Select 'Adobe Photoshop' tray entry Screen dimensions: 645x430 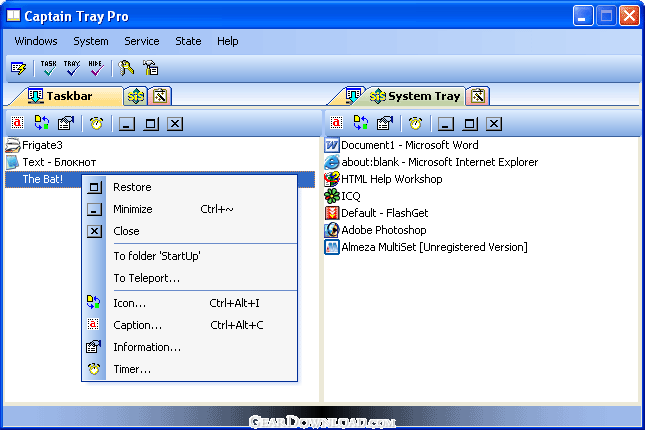383,230
